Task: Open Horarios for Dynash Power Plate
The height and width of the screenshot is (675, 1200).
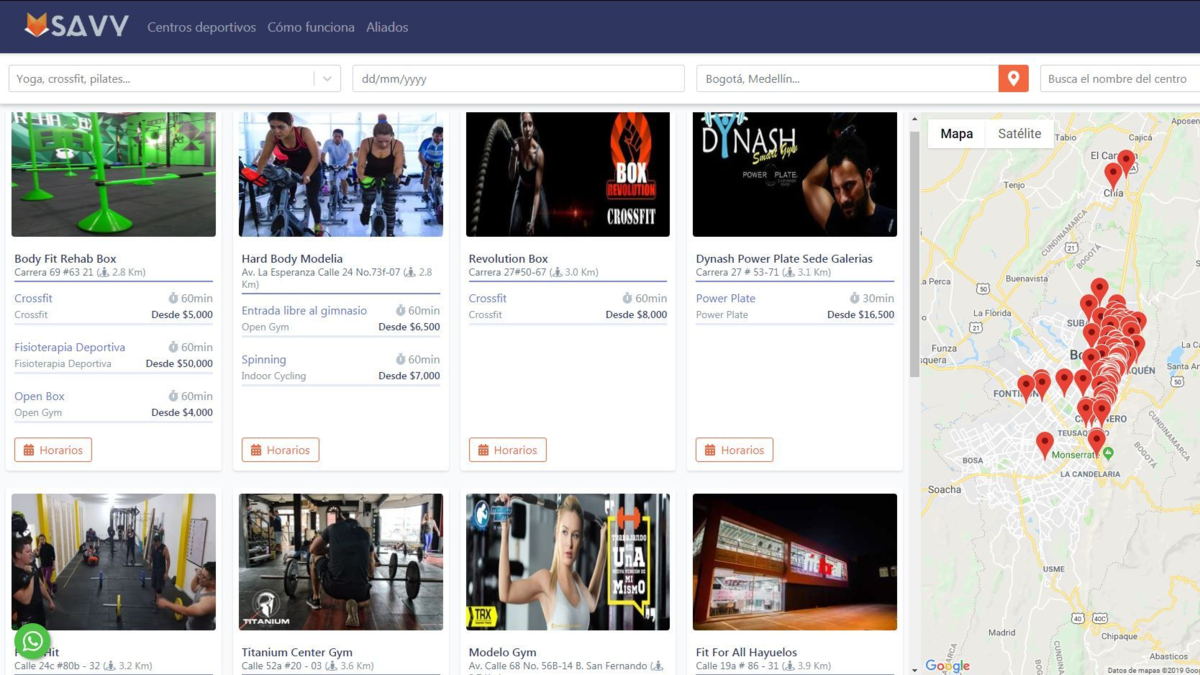Action: click(x=734, y=450)
